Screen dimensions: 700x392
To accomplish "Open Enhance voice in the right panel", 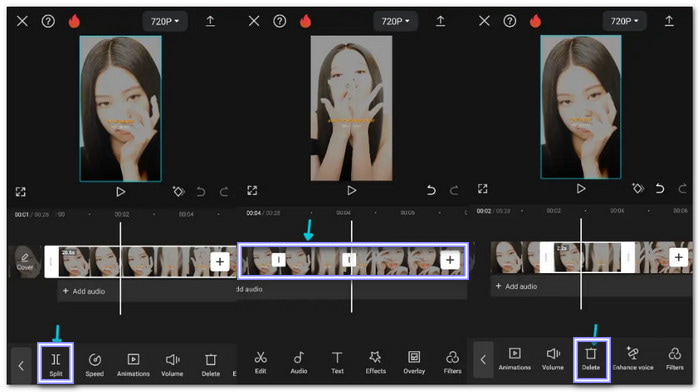I will pos(633,359).
